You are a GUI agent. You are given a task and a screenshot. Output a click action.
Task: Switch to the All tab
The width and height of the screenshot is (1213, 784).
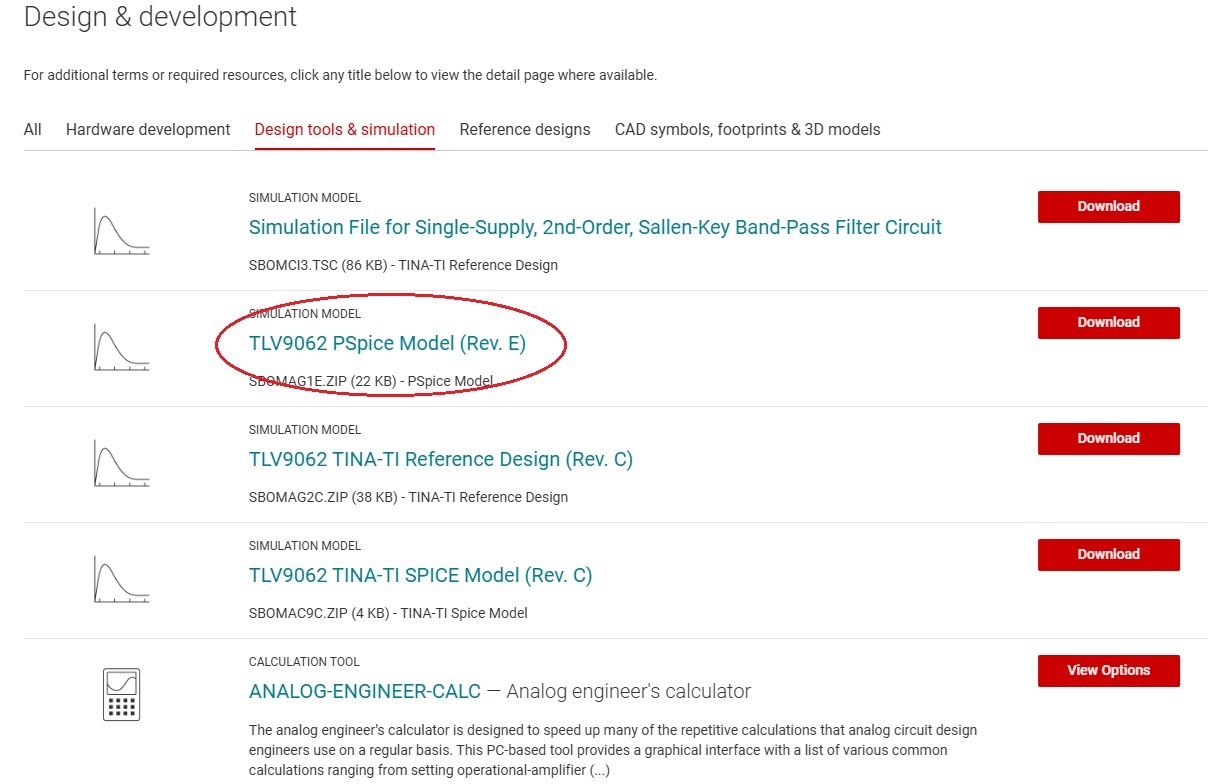click(x=33, y=129)
